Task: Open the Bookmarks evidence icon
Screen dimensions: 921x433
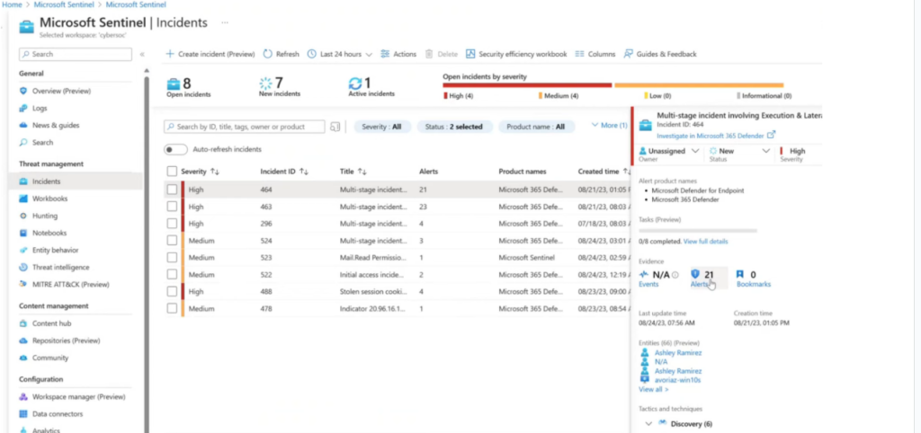Action: [x=740, y=274]
